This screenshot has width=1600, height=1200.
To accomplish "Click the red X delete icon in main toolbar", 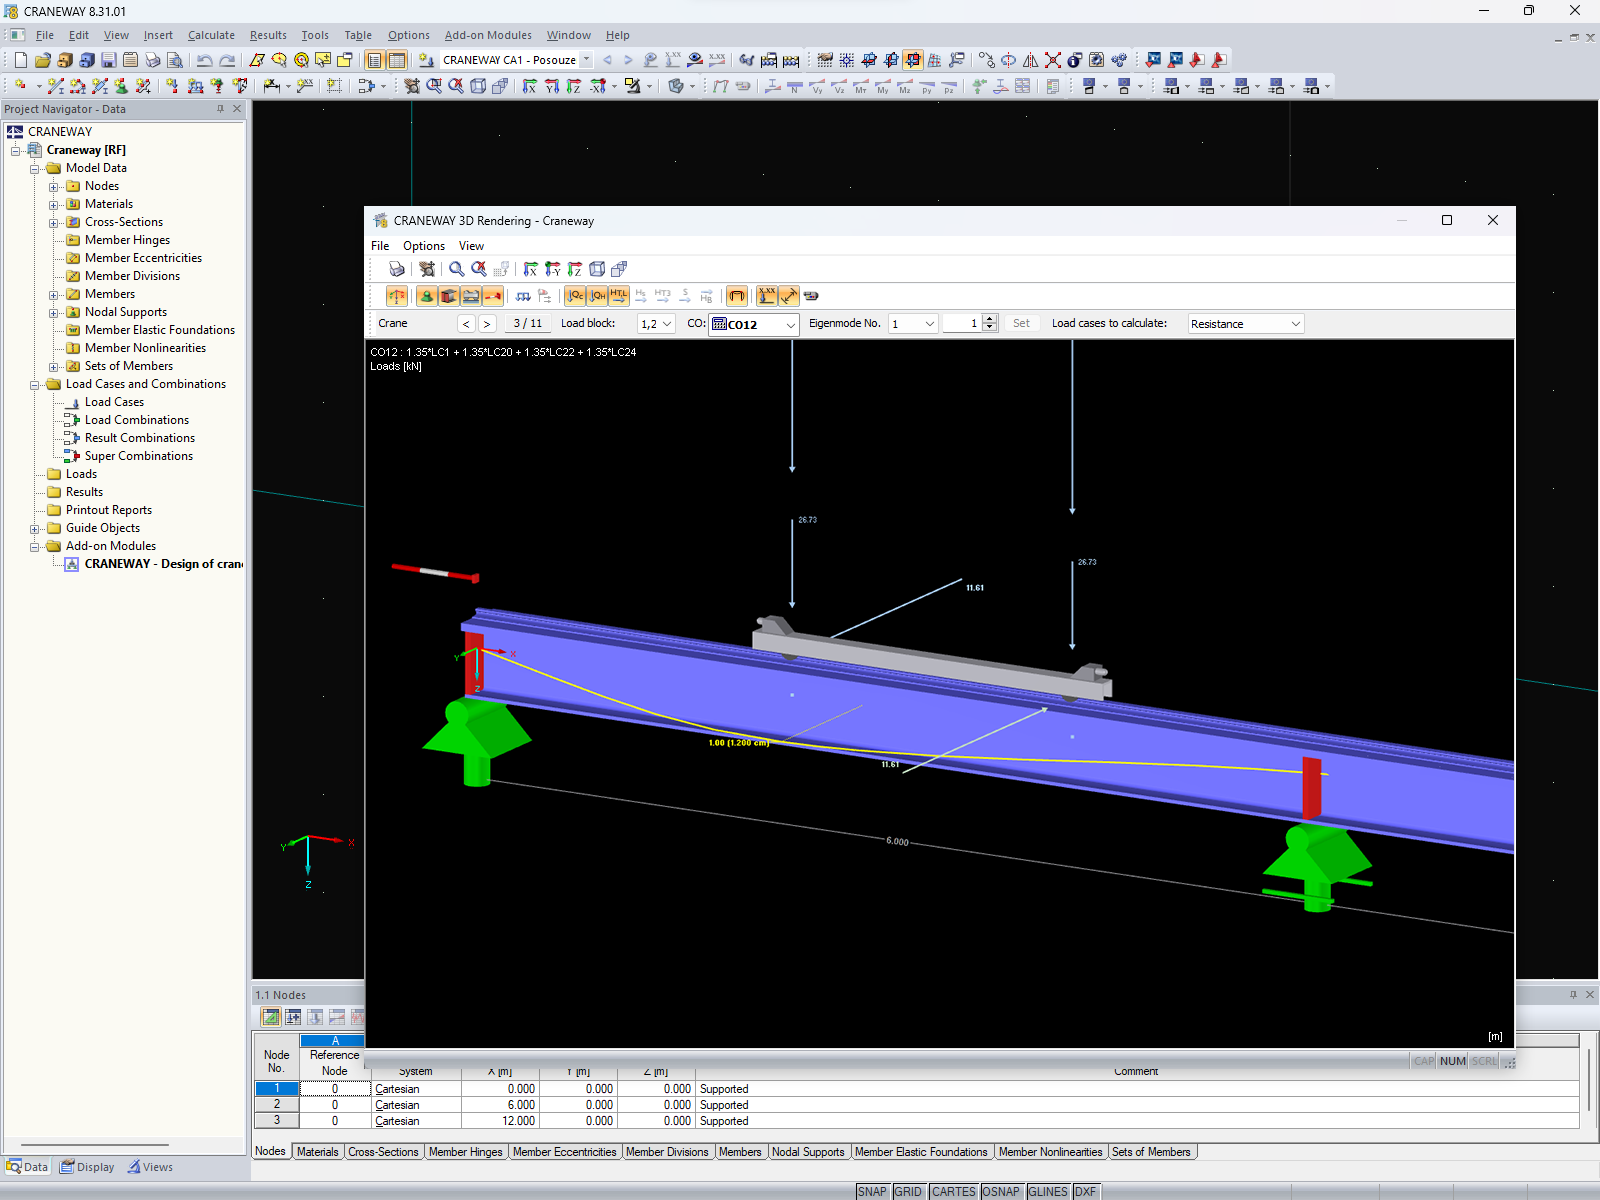I will [1053, 60].
